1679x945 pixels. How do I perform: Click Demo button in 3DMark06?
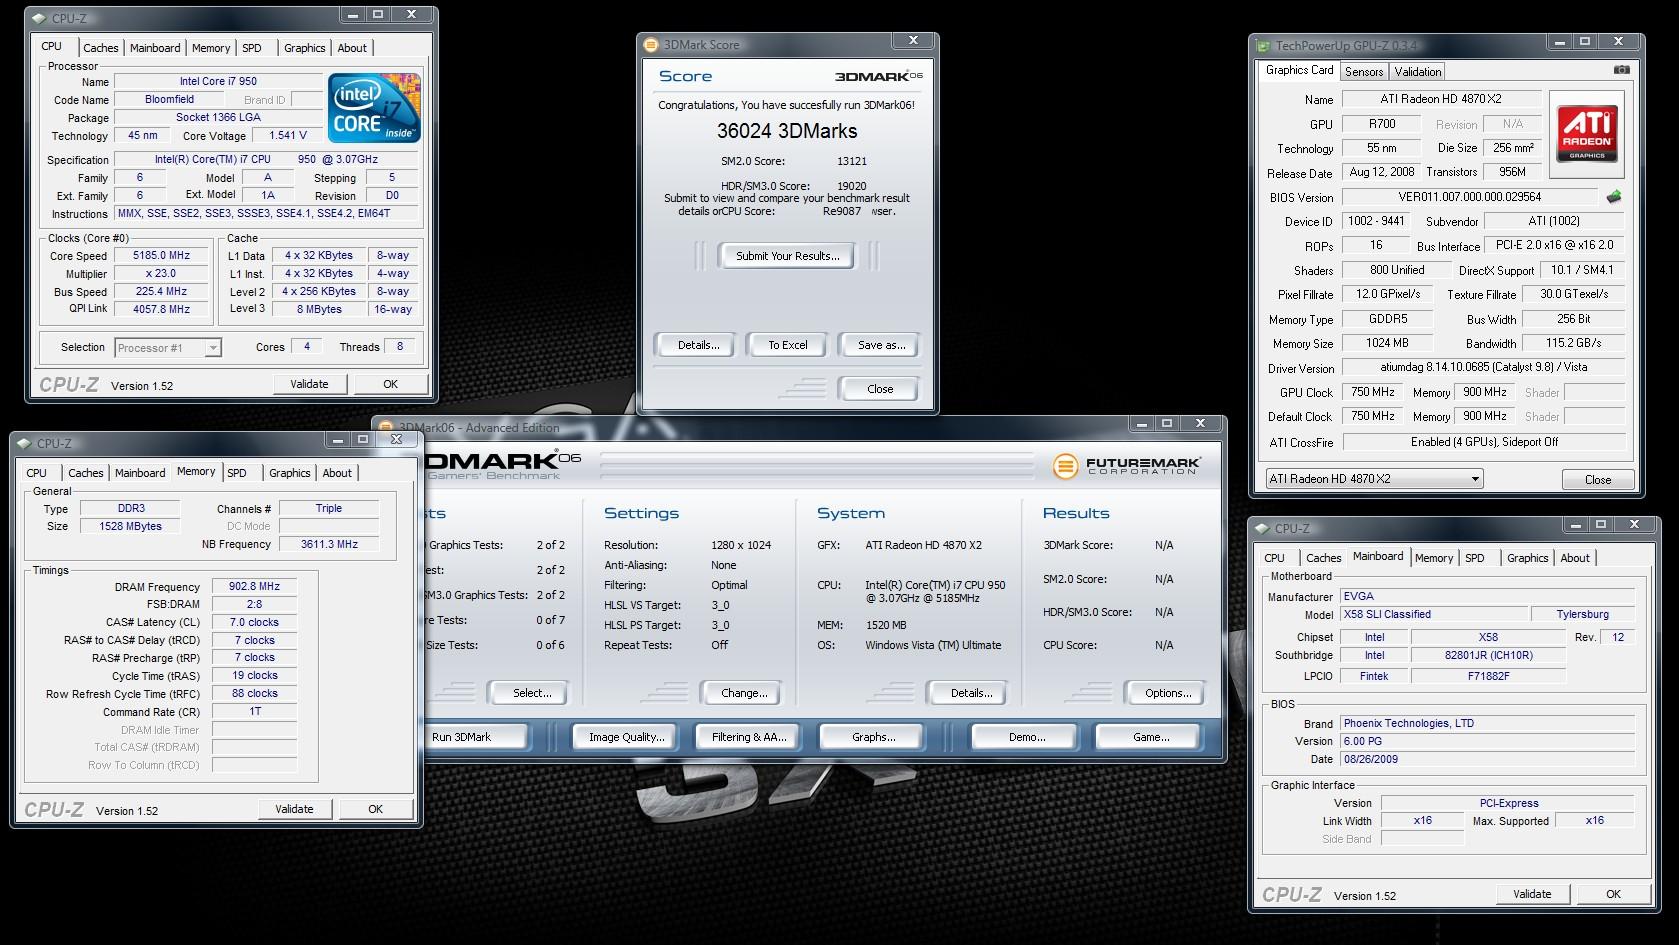(1027, 737)
